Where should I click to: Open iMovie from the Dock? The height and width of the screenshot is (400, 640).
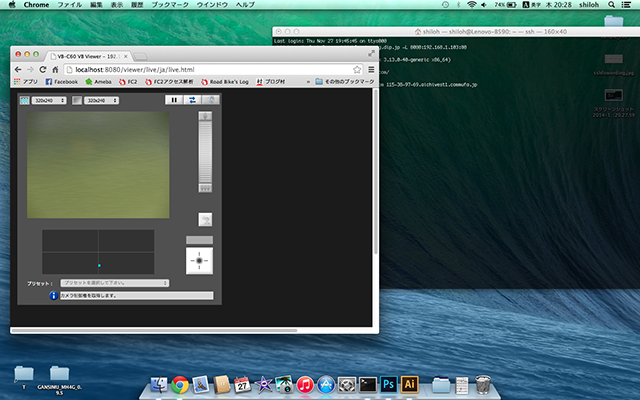(x=263, y=384)
